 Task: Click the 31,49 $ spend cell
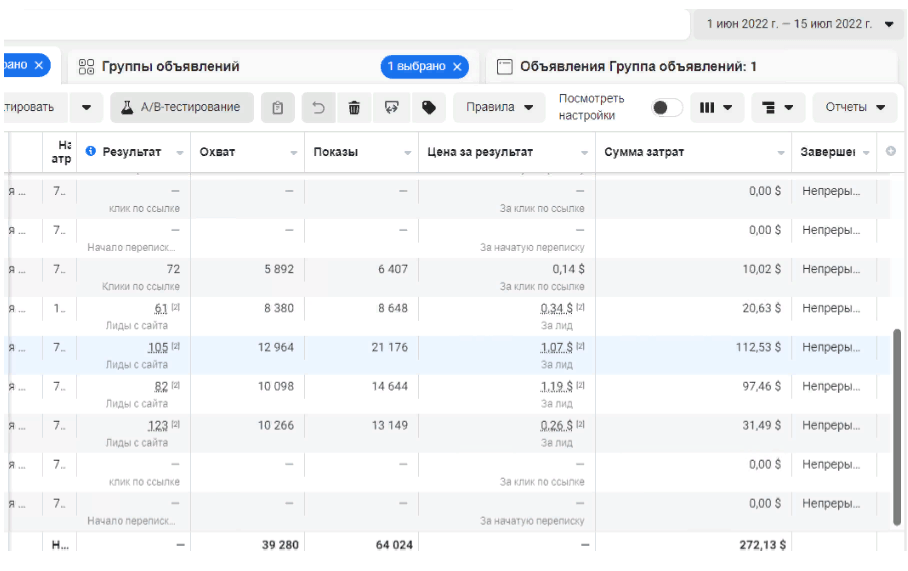point(761,426)
